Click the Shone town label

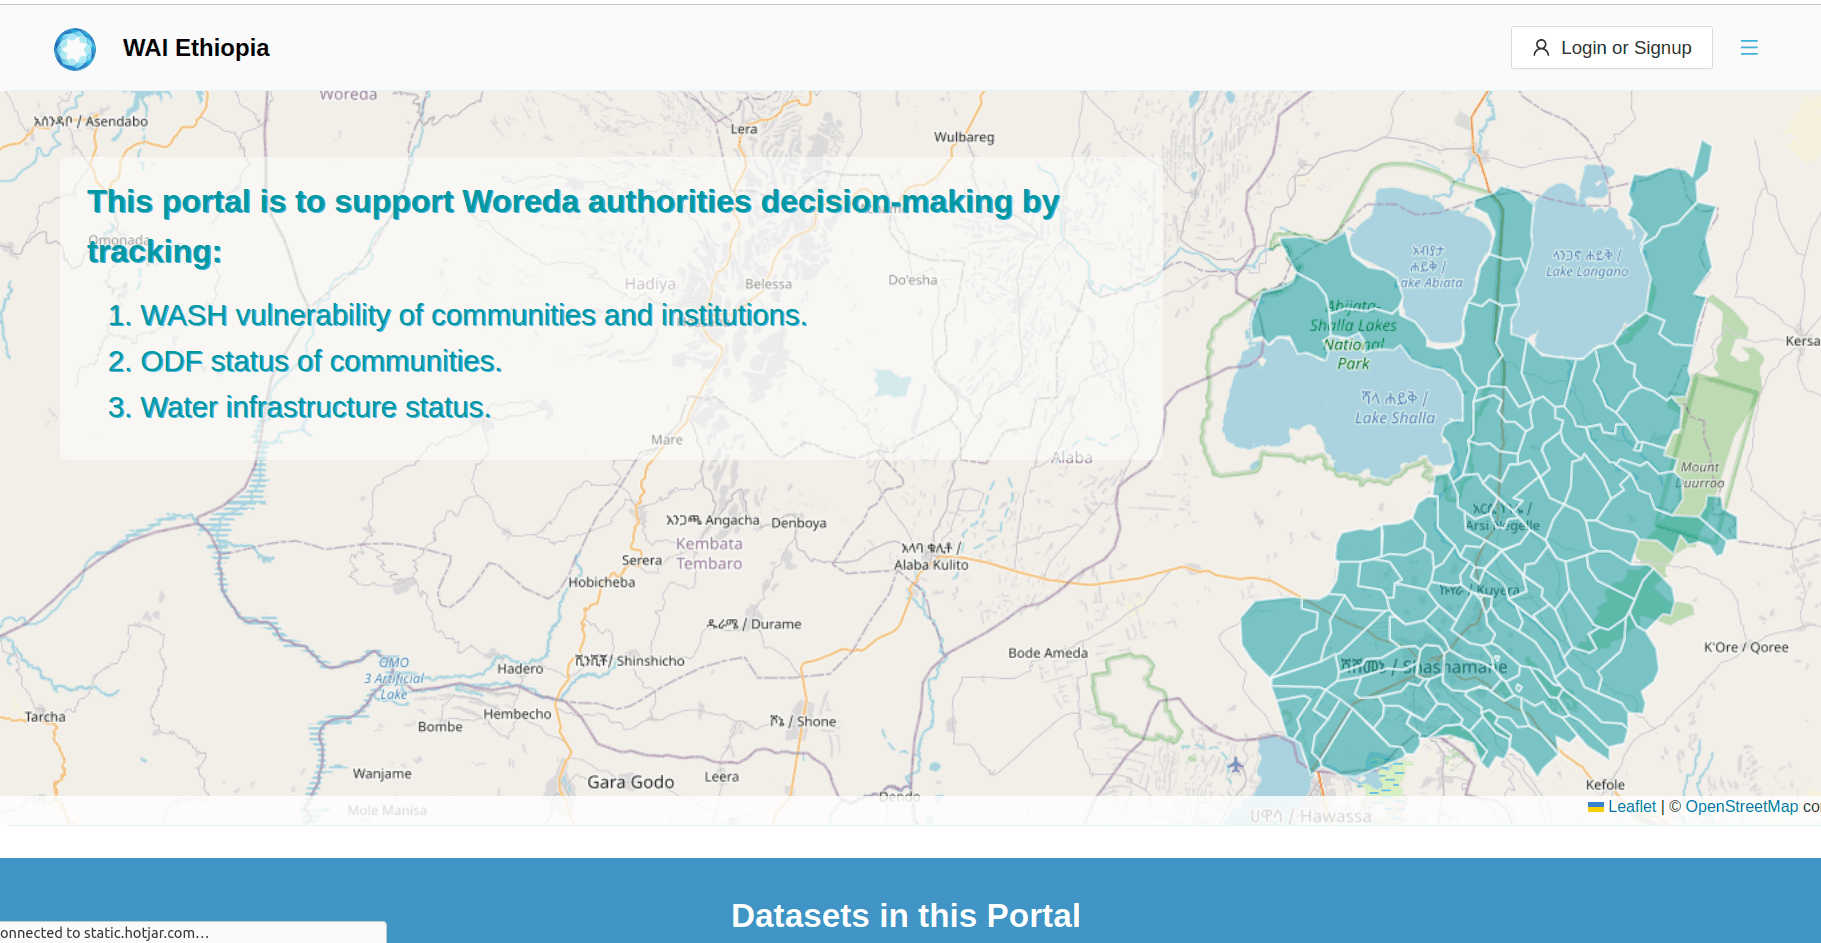[x=803, y=721]
